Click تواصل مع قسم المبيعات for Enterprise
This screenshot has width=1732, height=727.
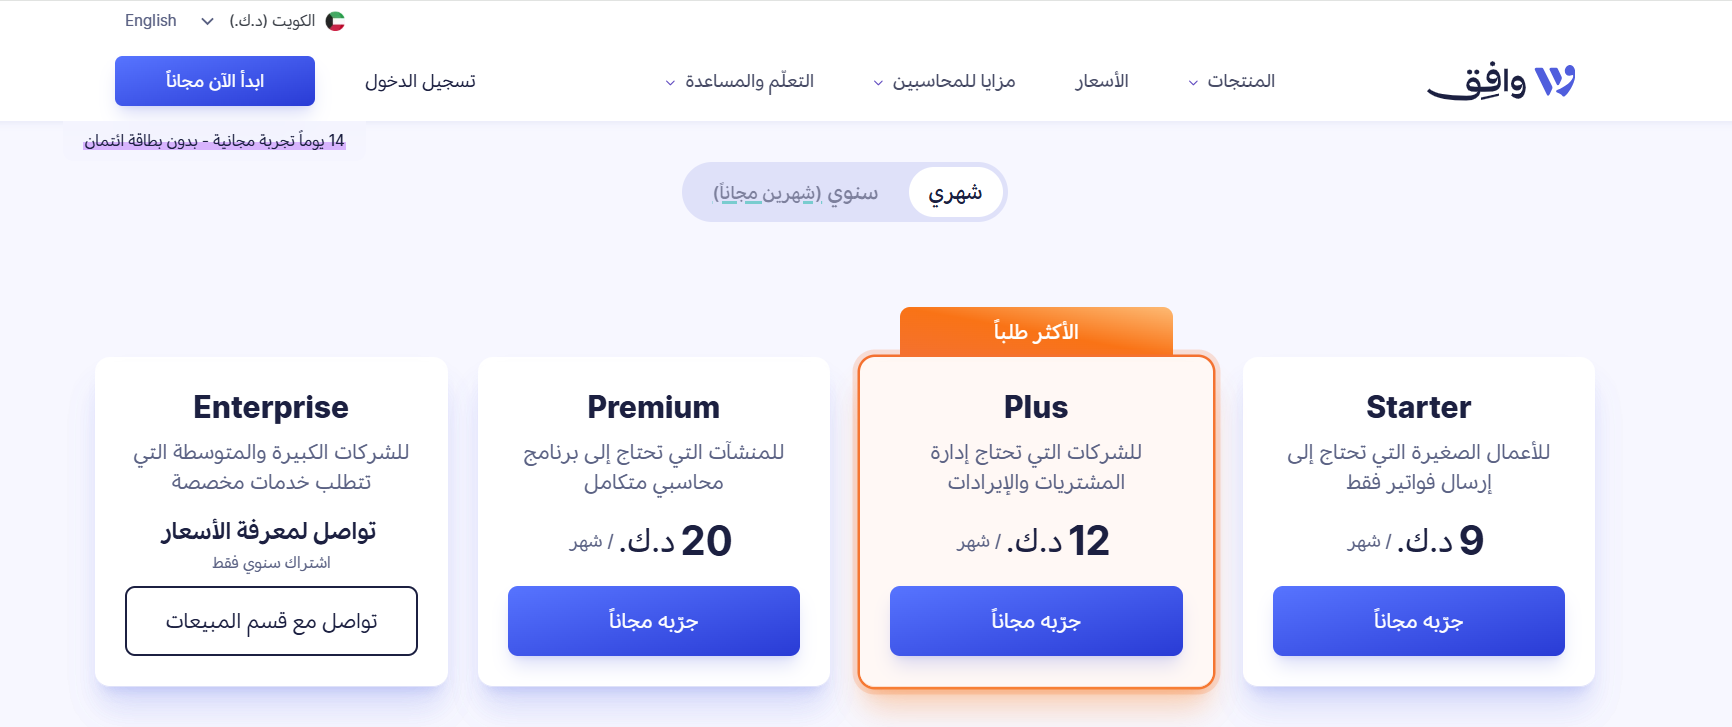(270, 621)
